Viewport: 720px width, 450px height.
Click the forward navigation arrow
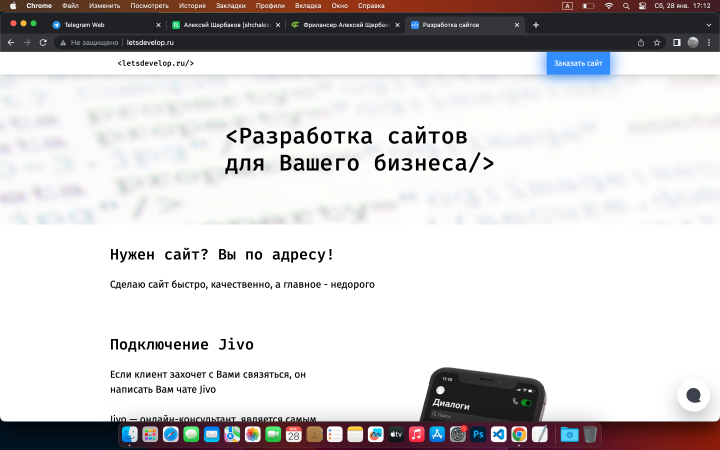click(x=27, y=42)
